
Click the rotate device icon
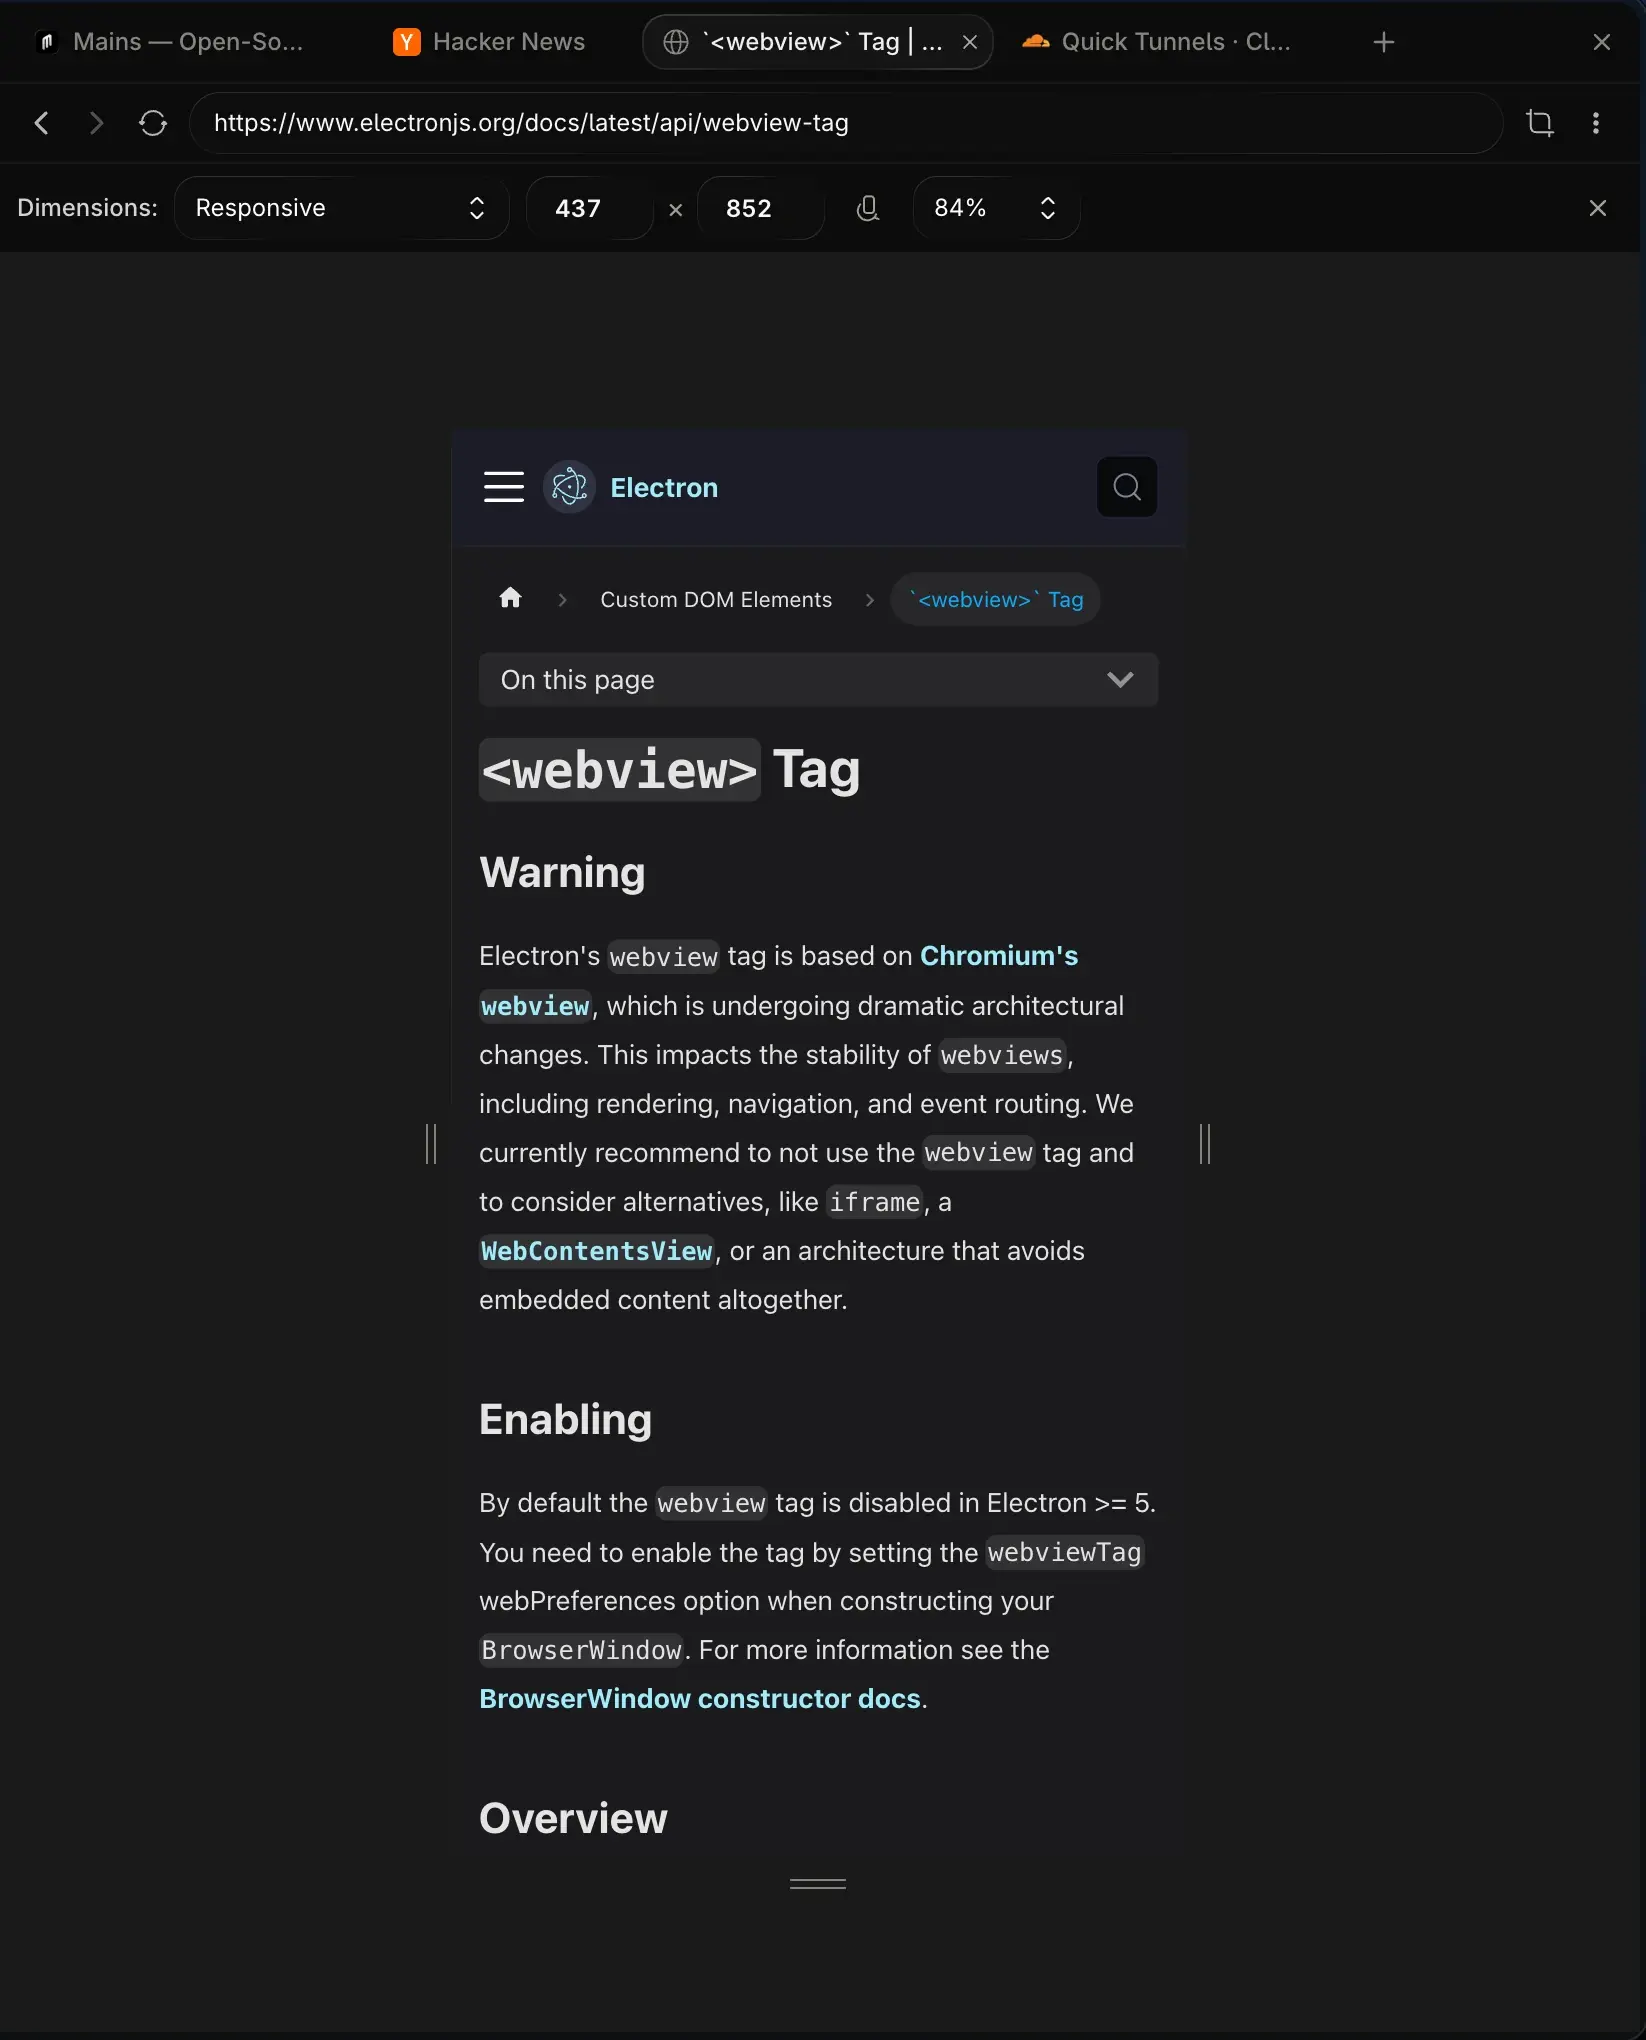868,208
